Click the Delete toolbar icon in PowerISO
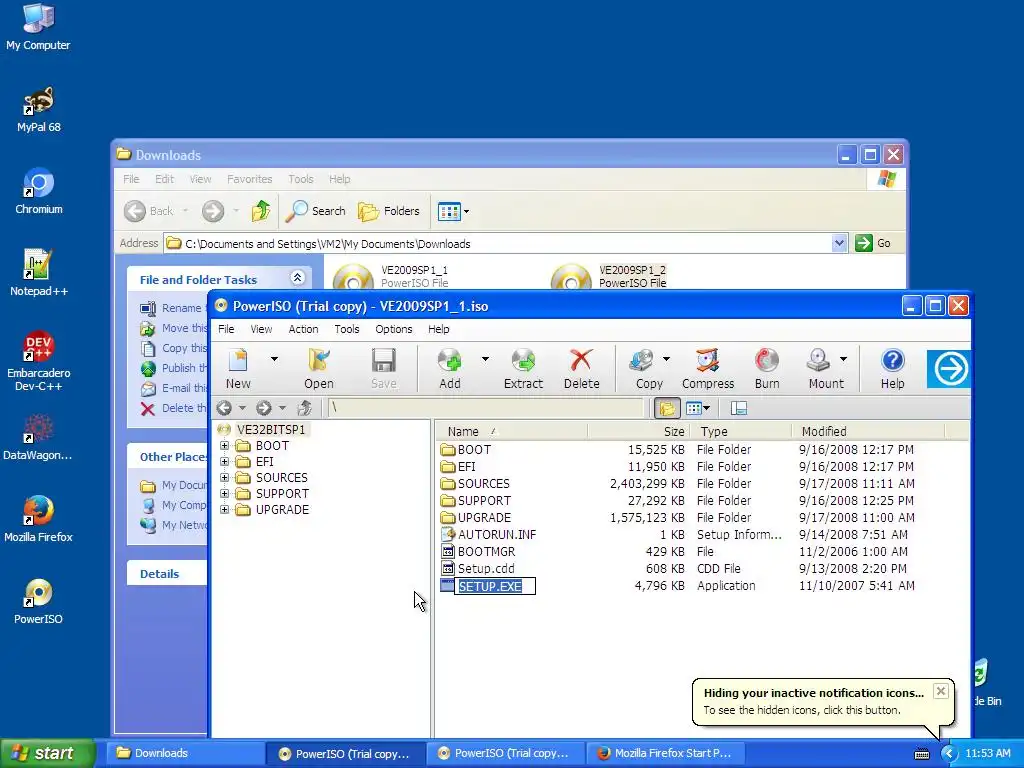The image size is (1024, 768). click(x=581, y=368)
